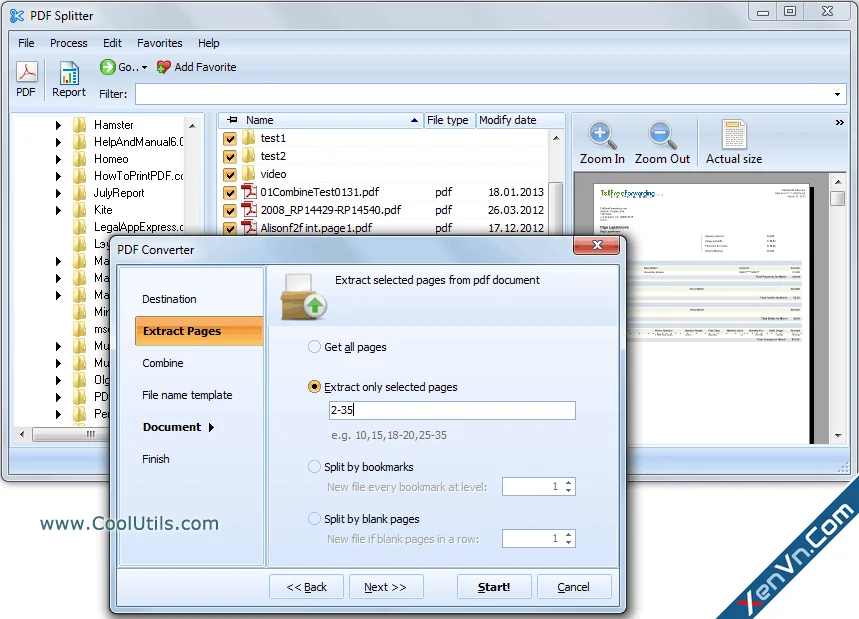Click the preview pane vertical scrollbar thumb
The height and width of the screenshot is (619, 859).
[x=837, y=198]
